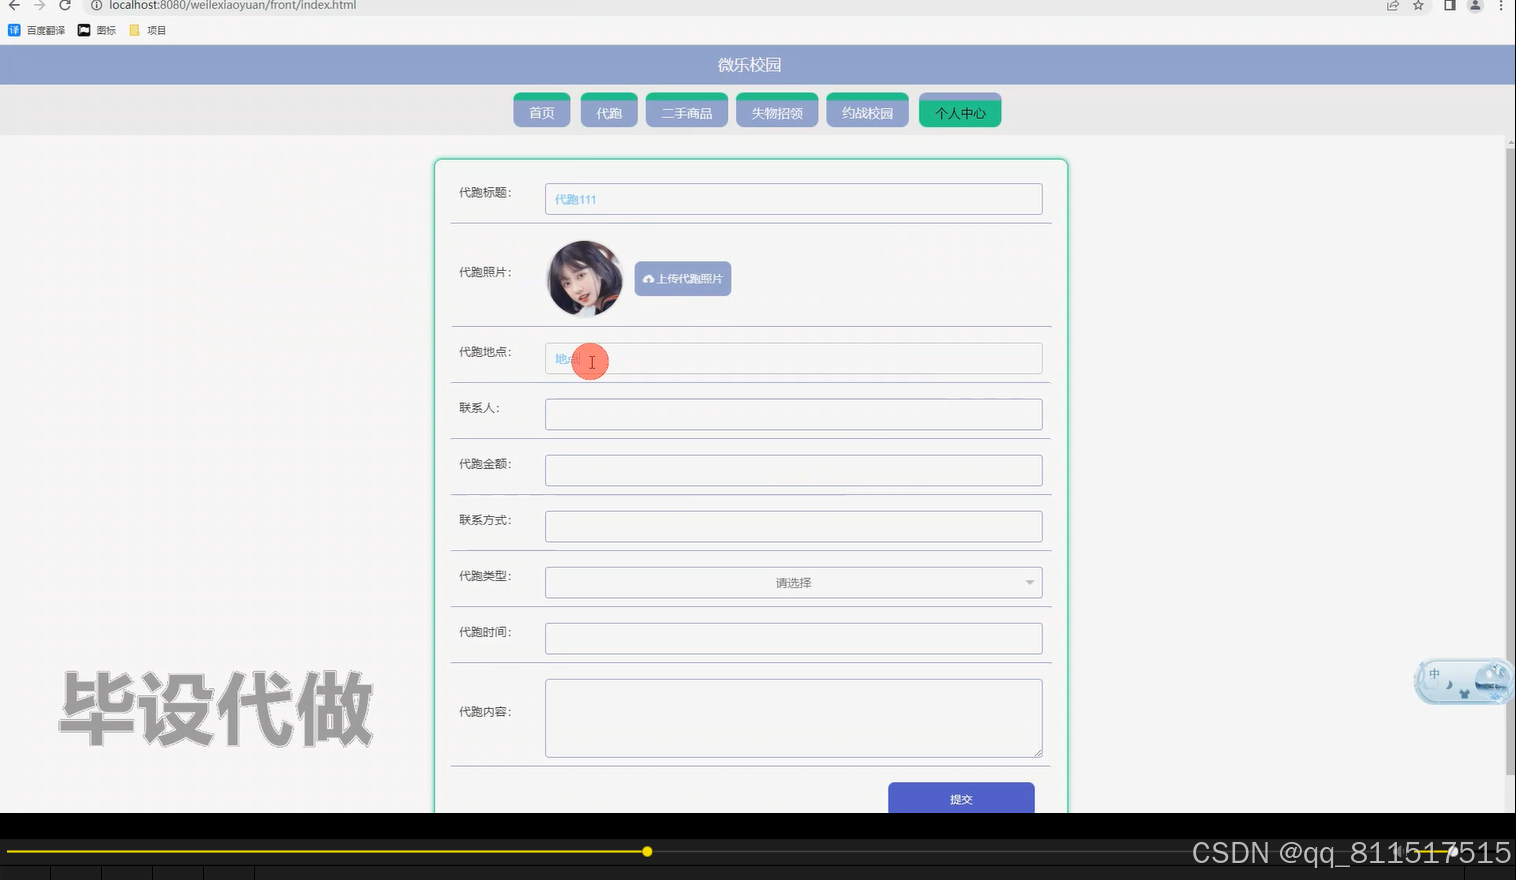Image resolution: width=1516 pixels, height=880 pixels.
Task: Click the upload cloud icon on 上传代跑照片
Action: pos(648,278)
